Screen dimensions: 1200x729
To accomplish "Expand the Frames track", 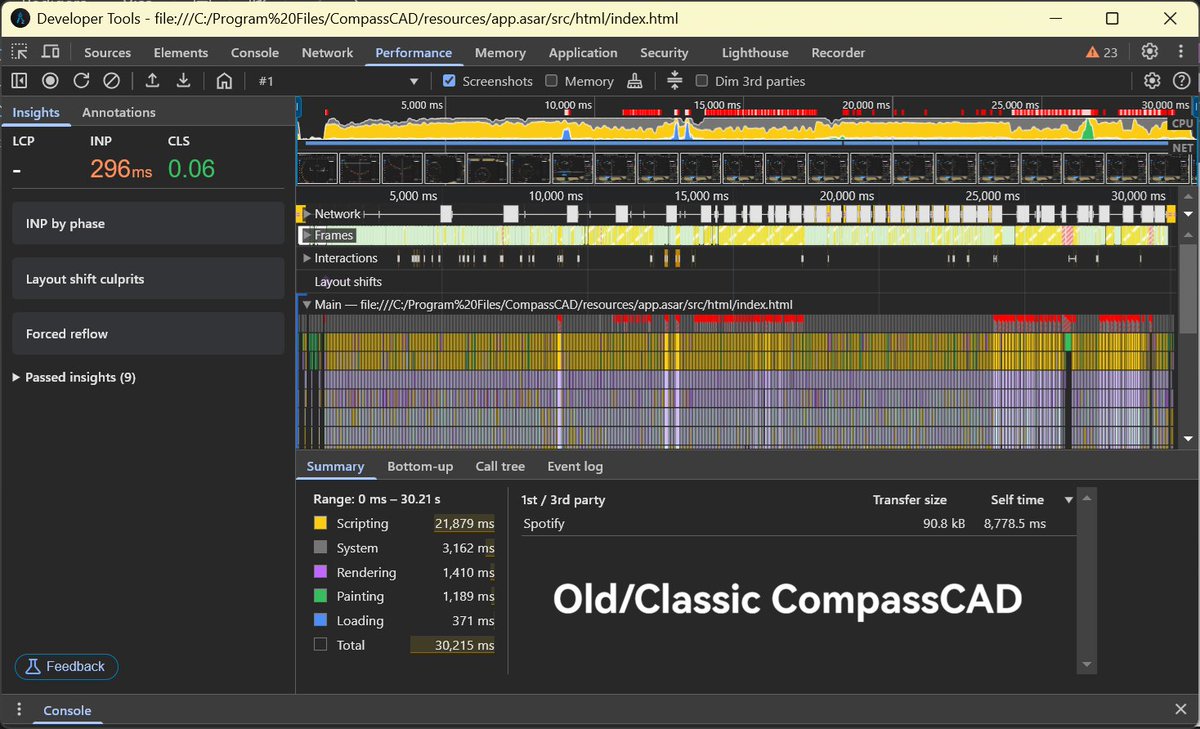I will [x=307, y=235].
